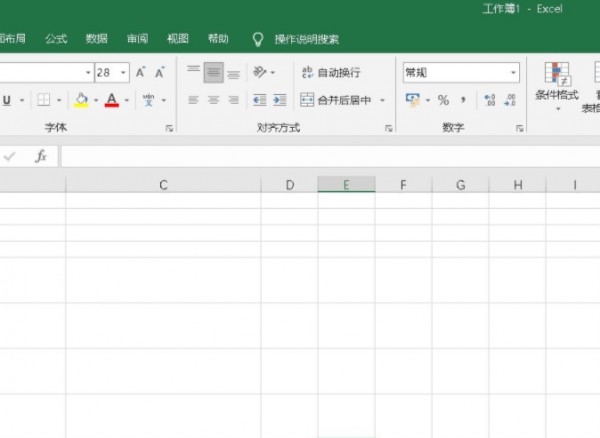Switch to the 审阅 review tab
Image resolution: width=600 pixels, height=438 pixels.
137,39
